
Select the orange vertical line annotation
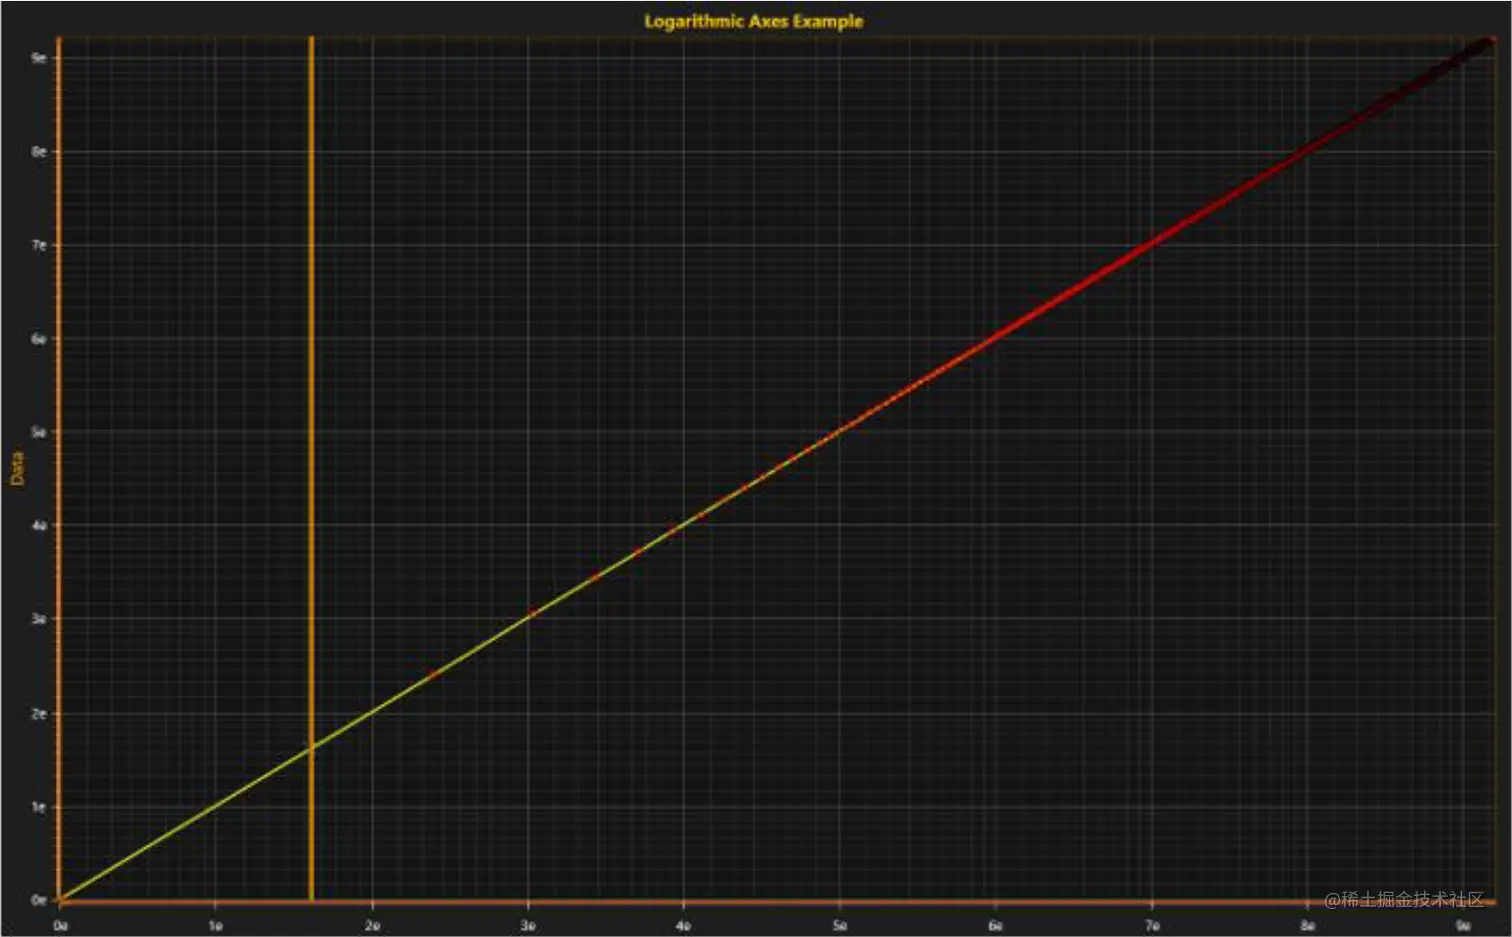pyautogui.click(x=311, y=469)
